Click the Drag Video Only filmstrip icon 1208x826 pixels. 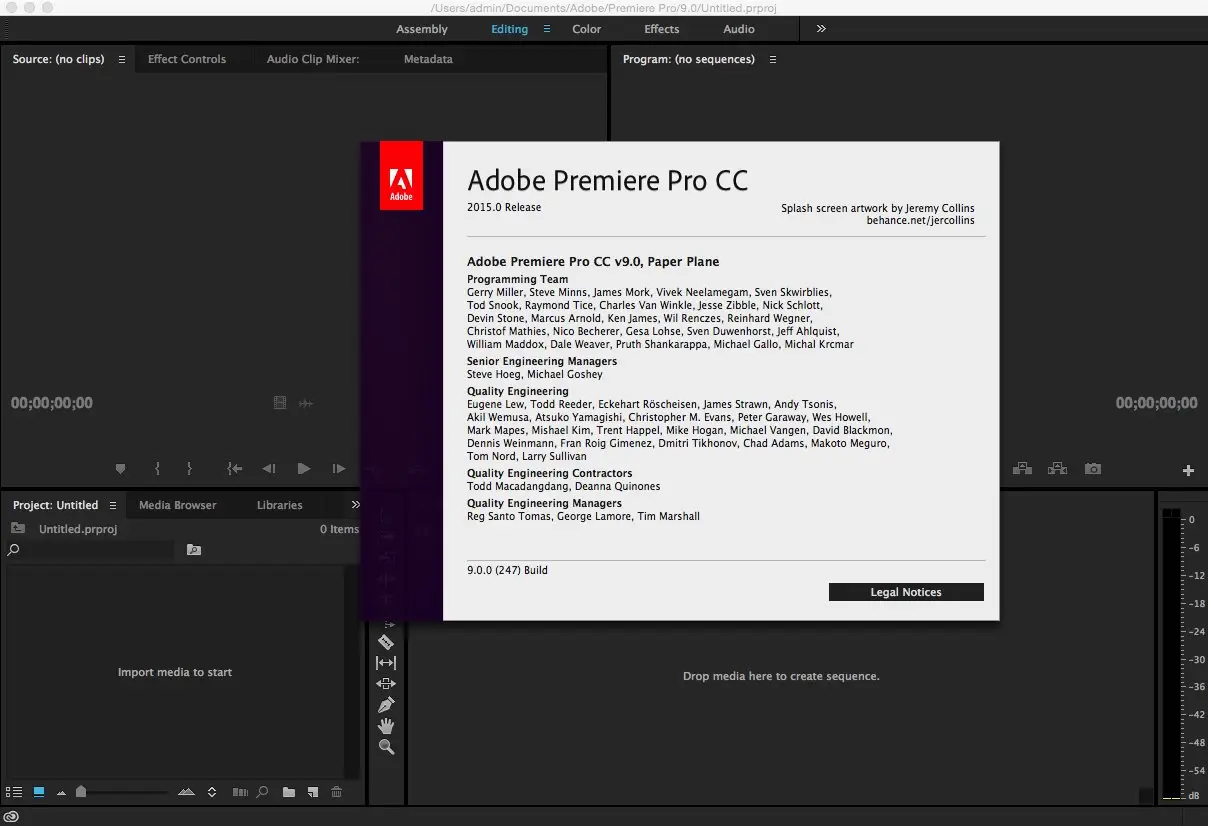[x=280, y=403]
